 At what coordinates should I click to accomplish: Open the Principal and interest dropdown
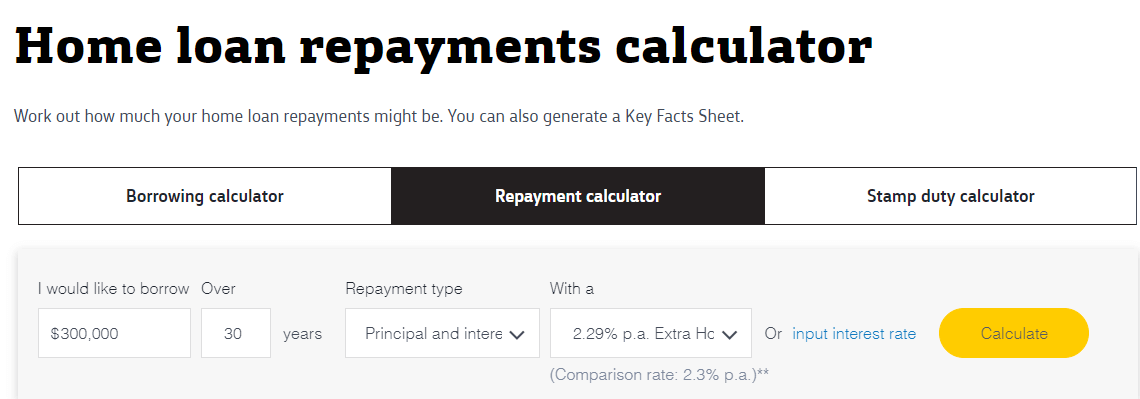point(442,333)
